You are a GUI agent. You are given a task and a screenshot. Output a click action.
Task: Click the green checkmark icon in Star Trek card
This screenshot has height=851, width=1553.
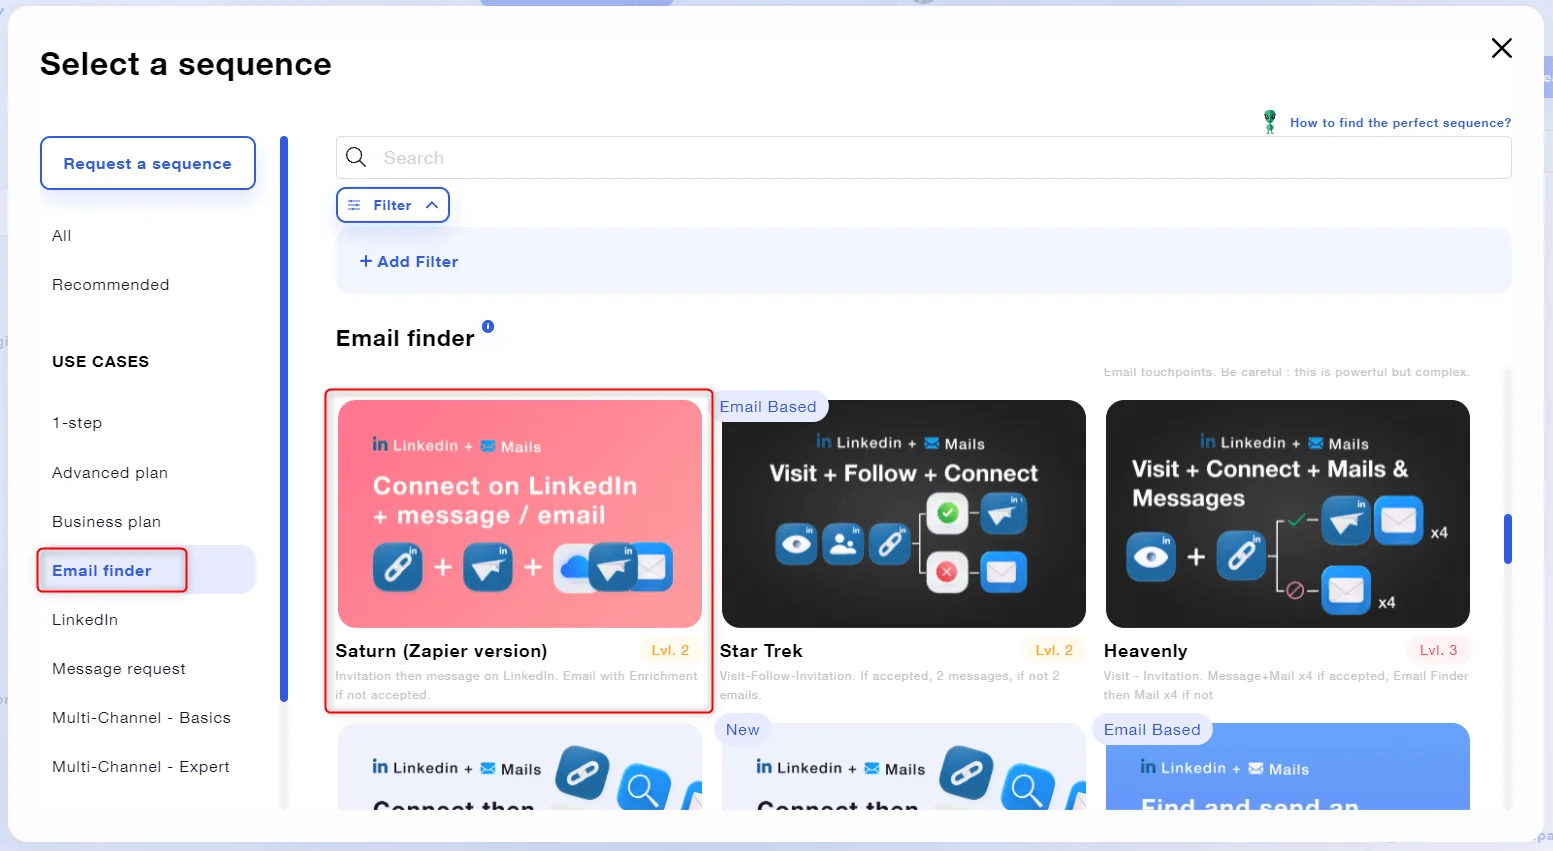coord(947,514)
